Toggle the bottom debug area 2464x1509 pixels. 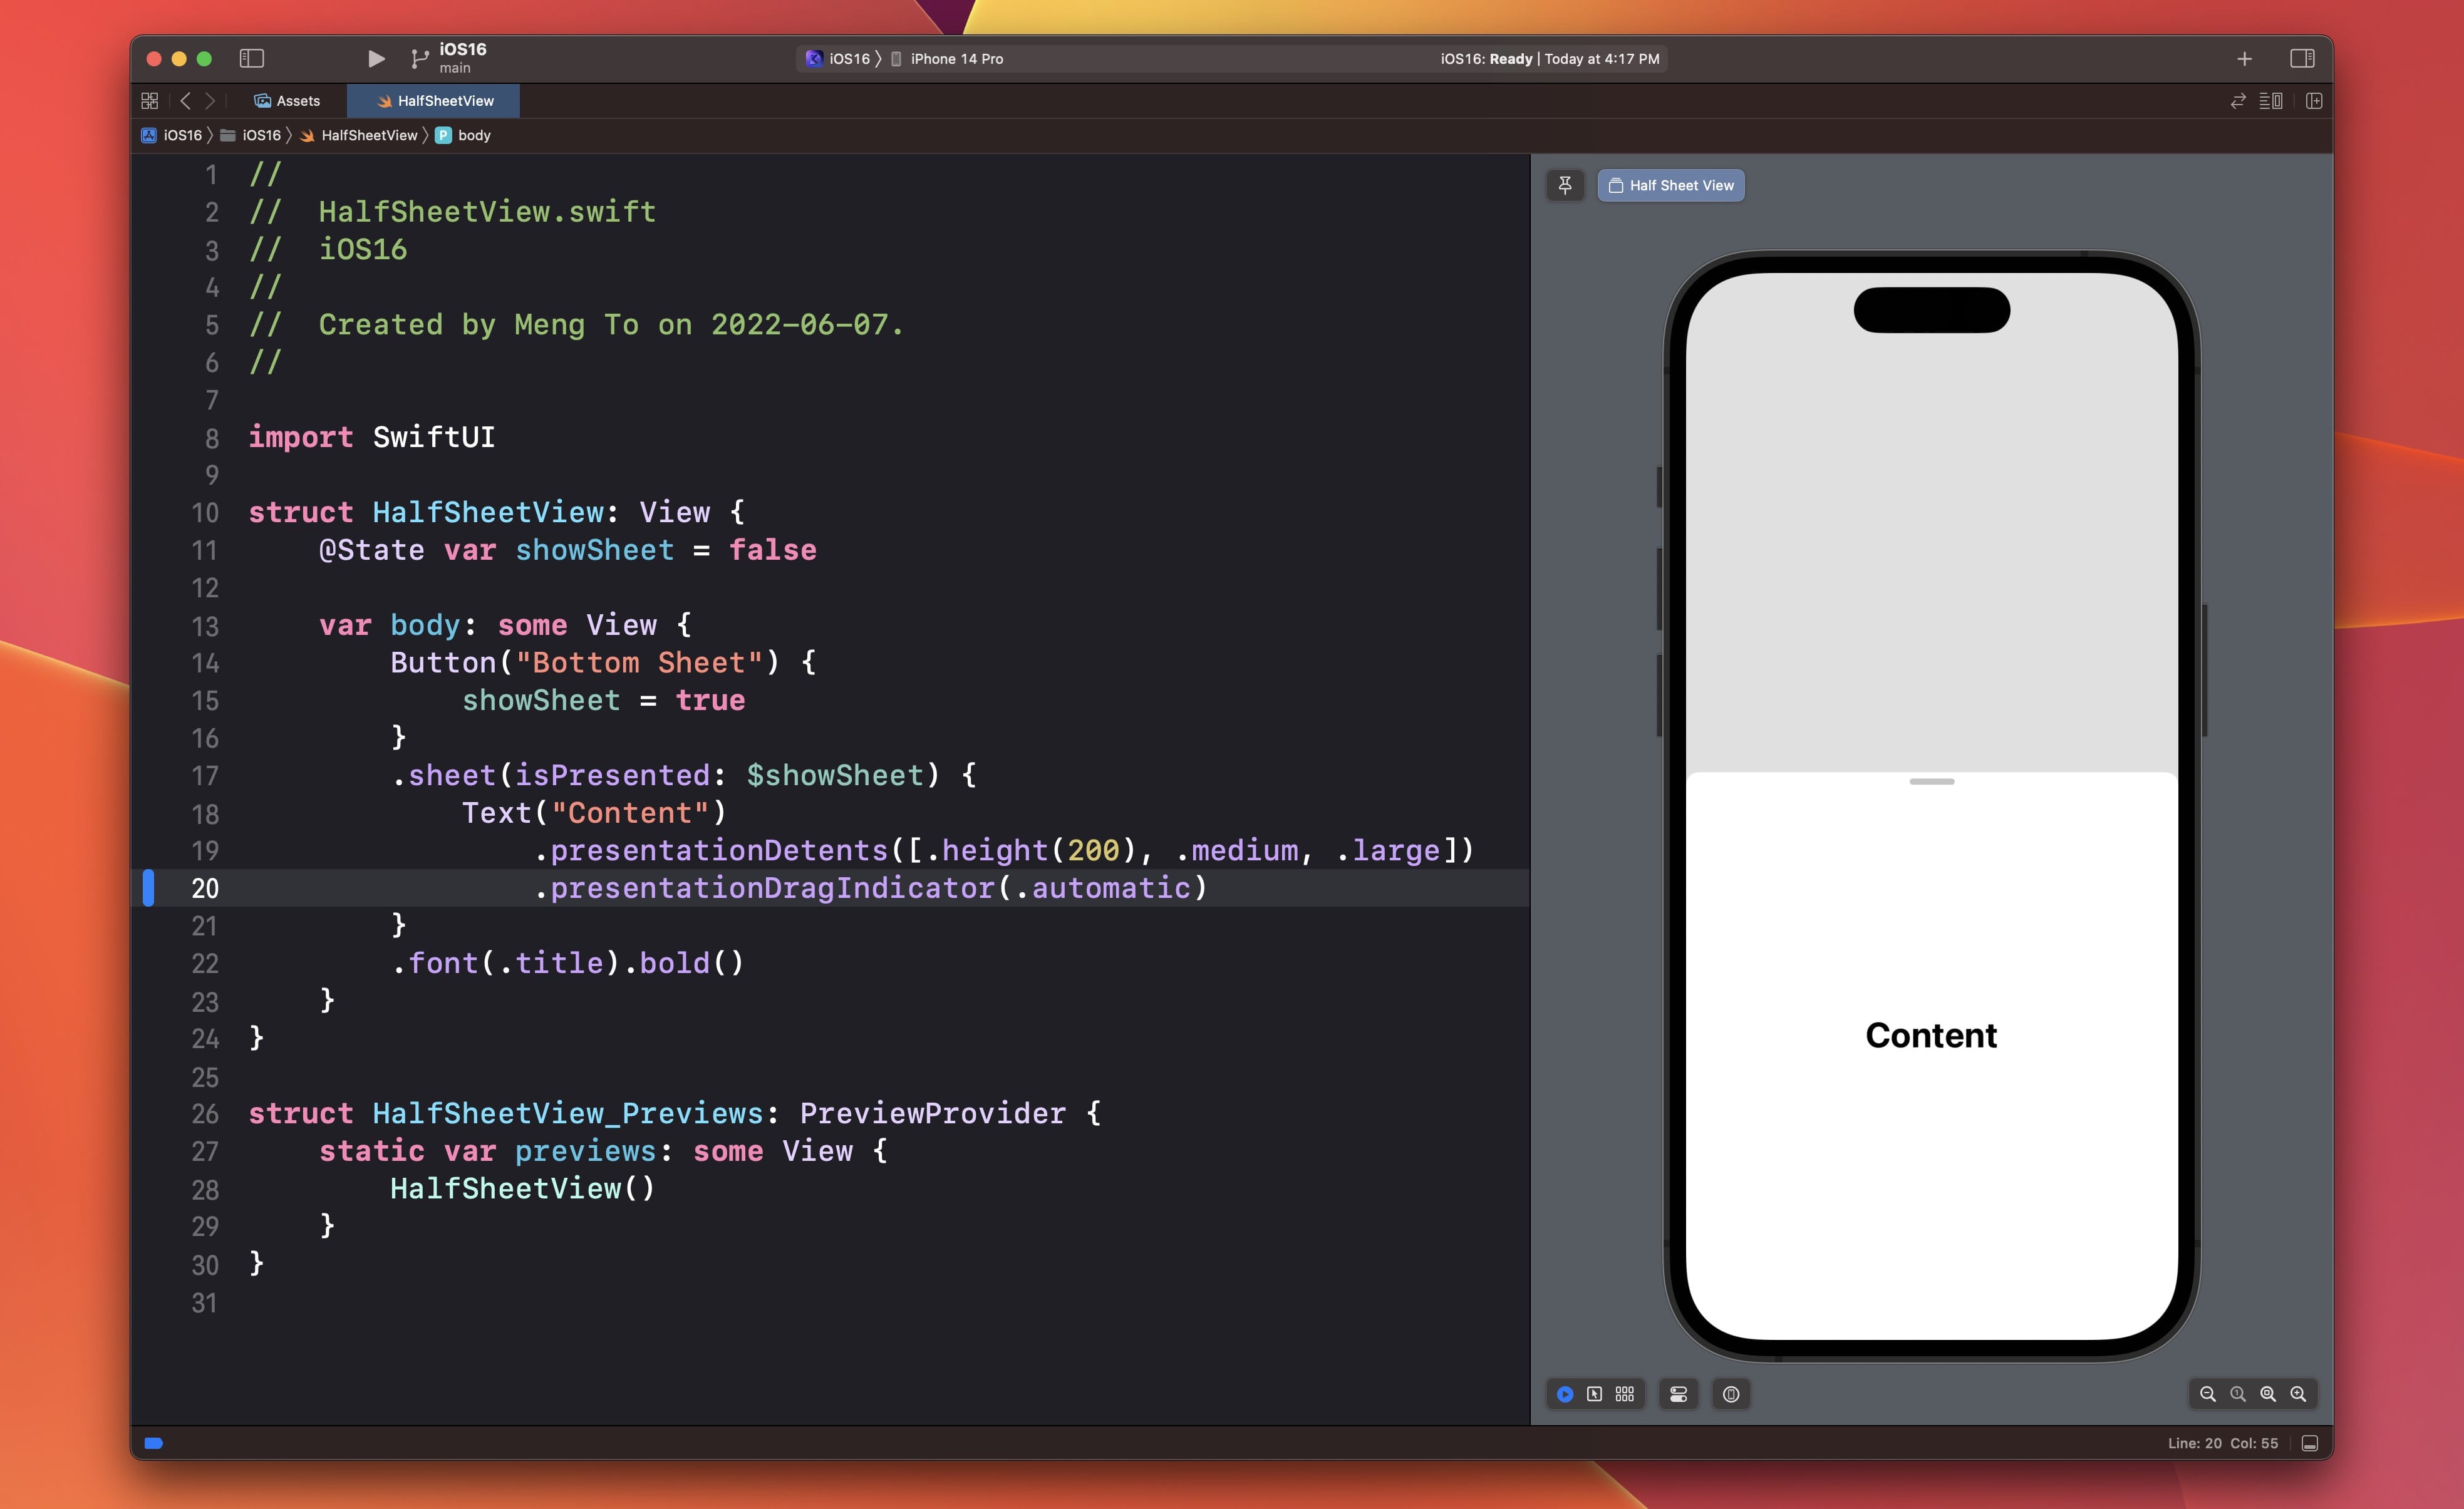click(2310, 1443)
